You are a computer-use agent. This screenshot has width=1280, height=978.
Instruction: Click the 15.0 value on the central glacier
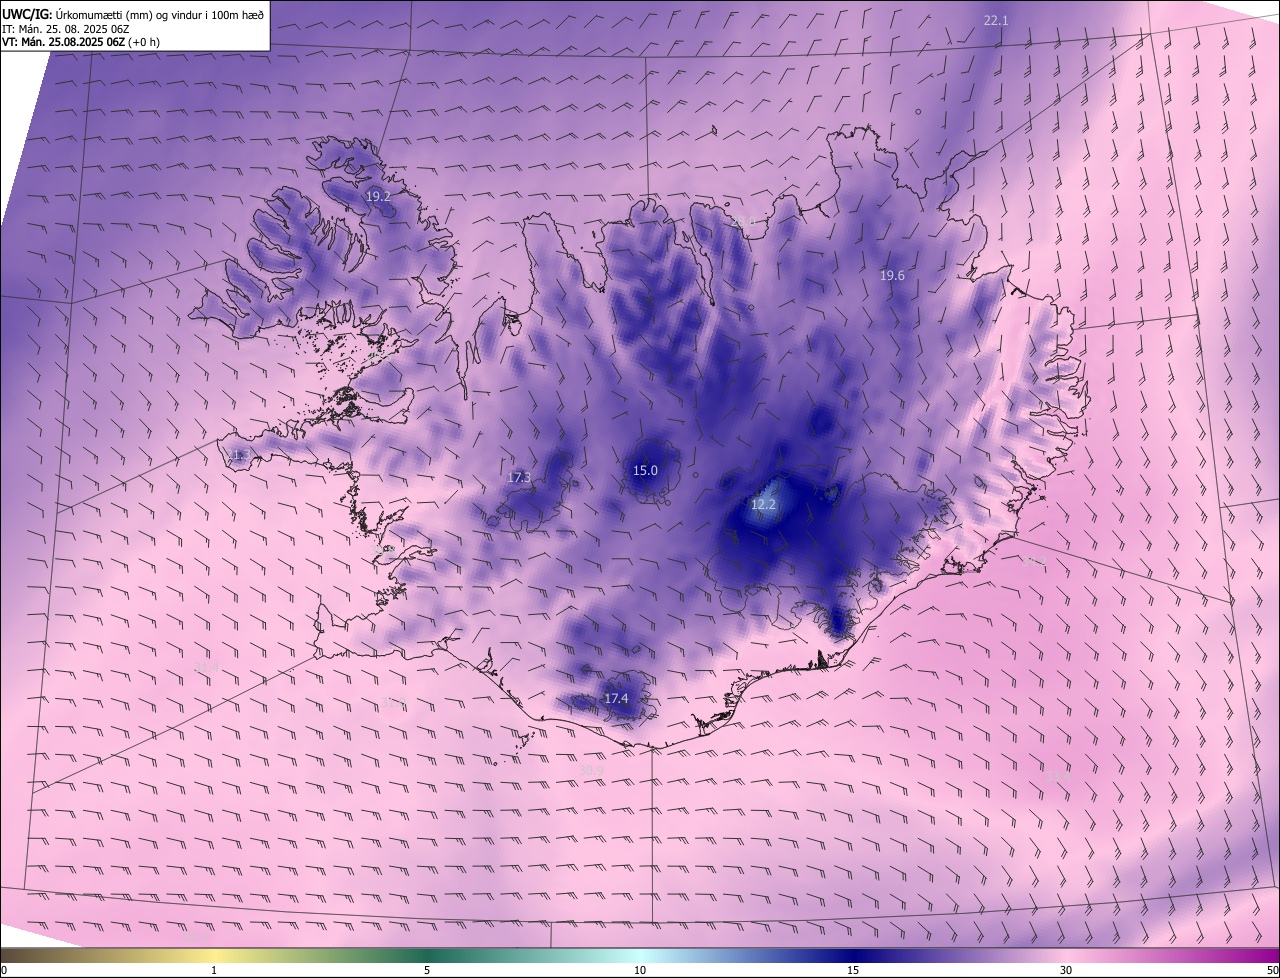645,470
